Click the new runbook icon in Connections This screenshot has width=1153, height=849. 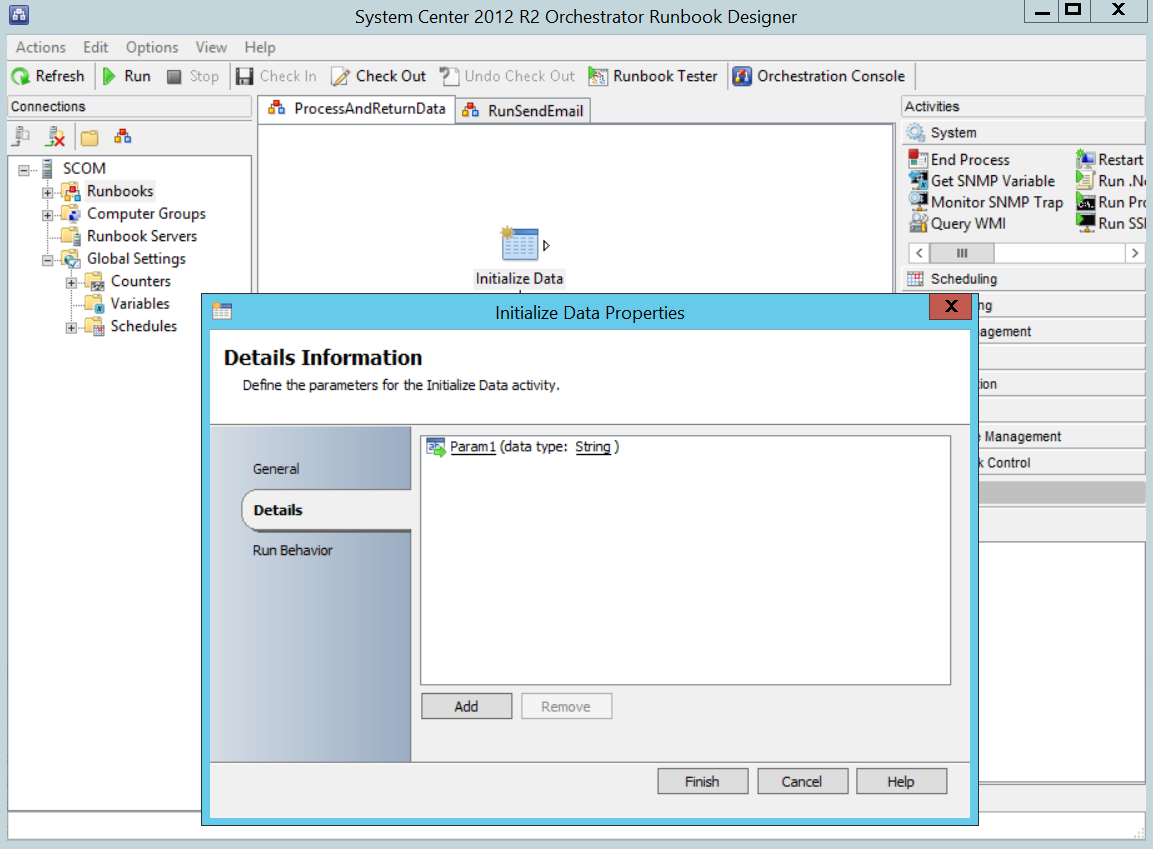click(123, 136)
